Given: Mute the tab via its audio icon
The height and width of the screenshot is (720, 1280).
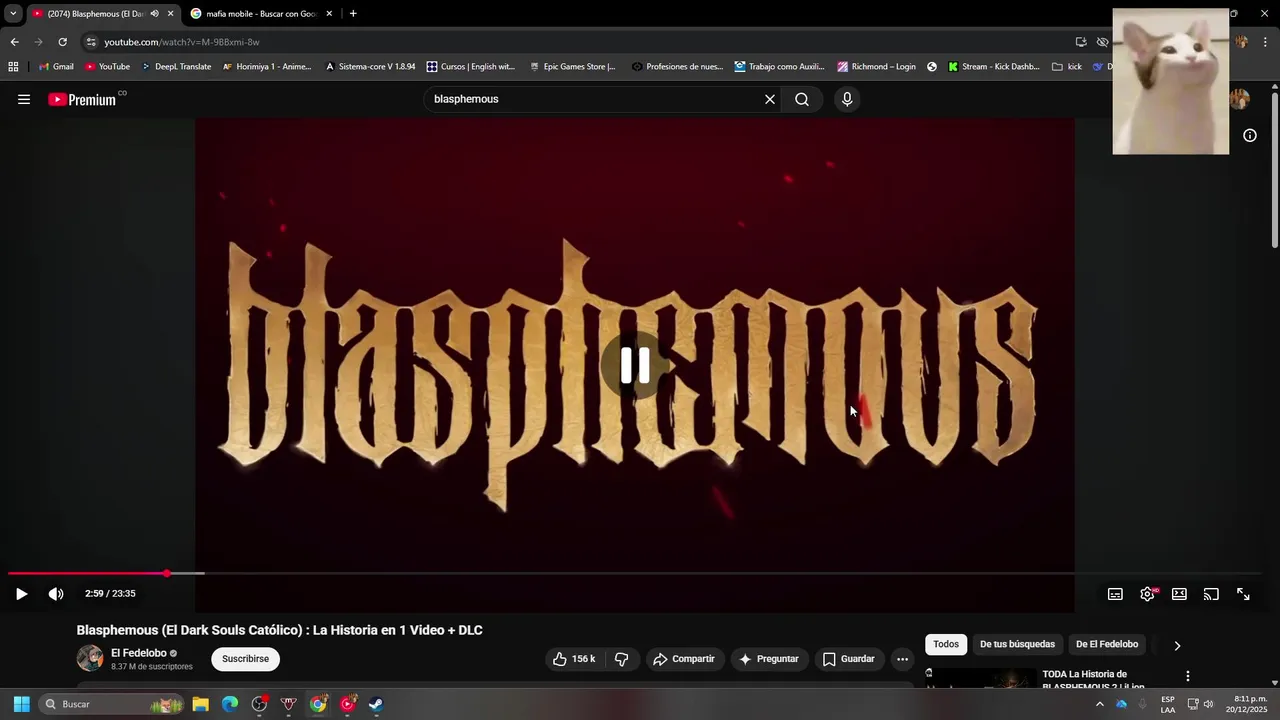Looking at the screenshot, I should tap(154, 14).
